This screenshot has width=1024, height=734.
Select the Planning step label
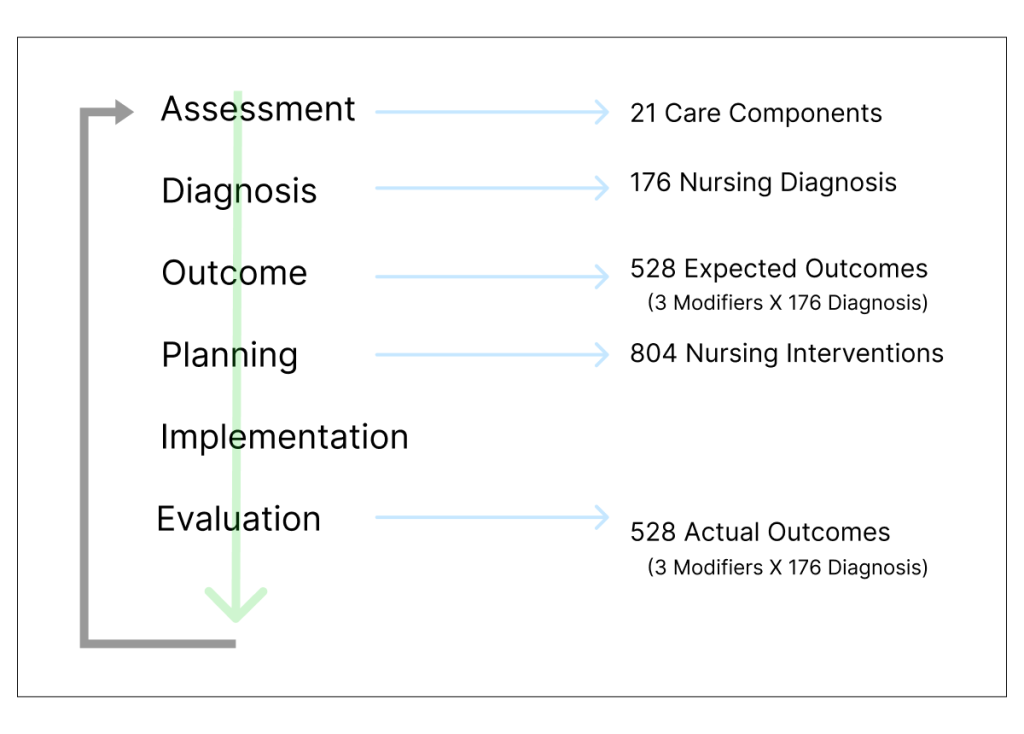point(230,356)
